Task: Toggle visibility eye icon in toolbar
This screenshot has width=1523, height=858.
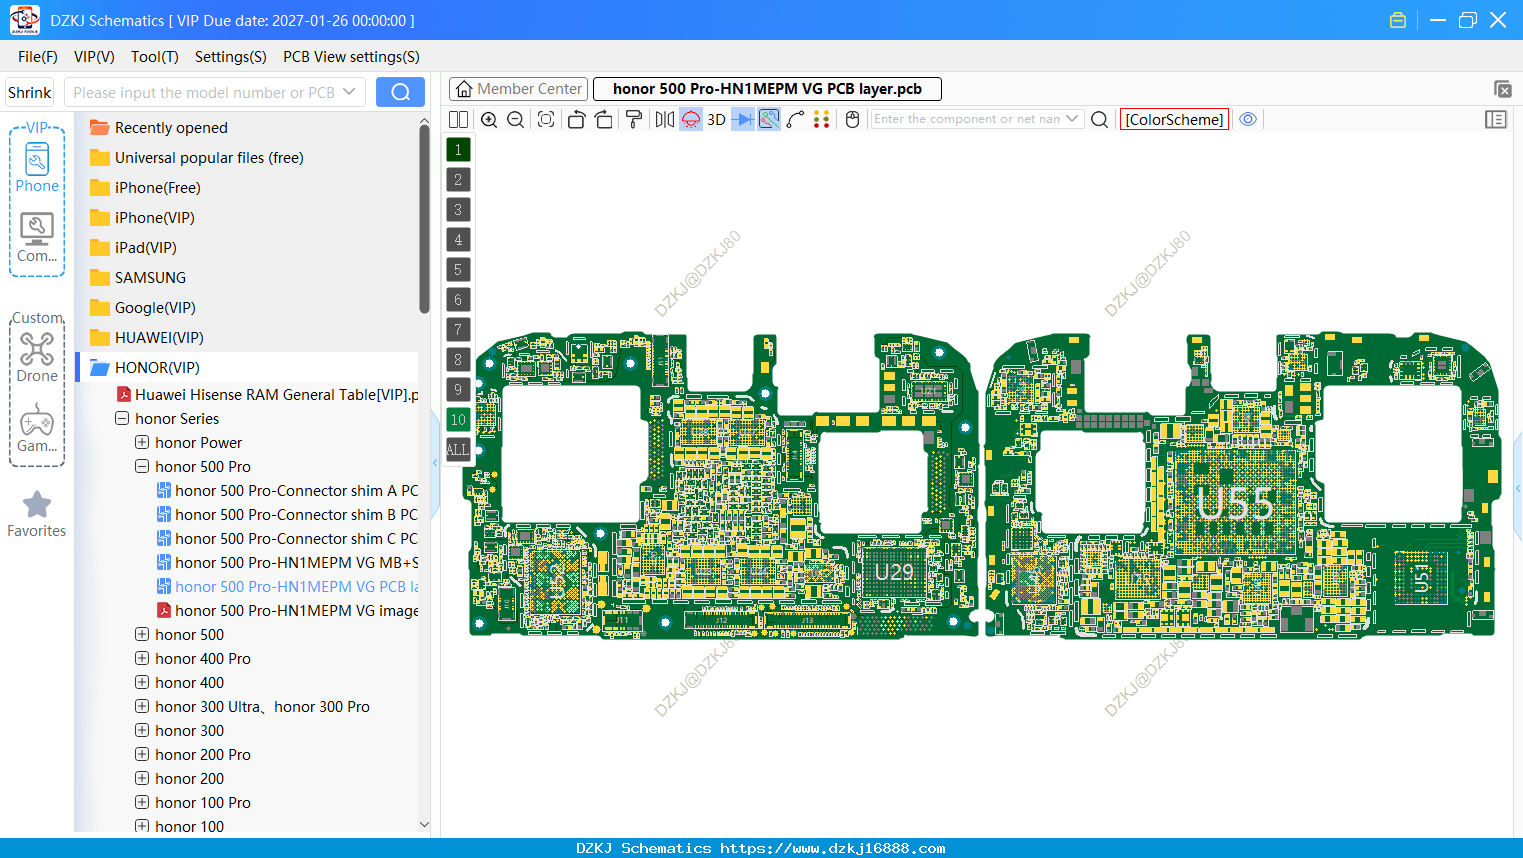Action: click(1248, 119)
